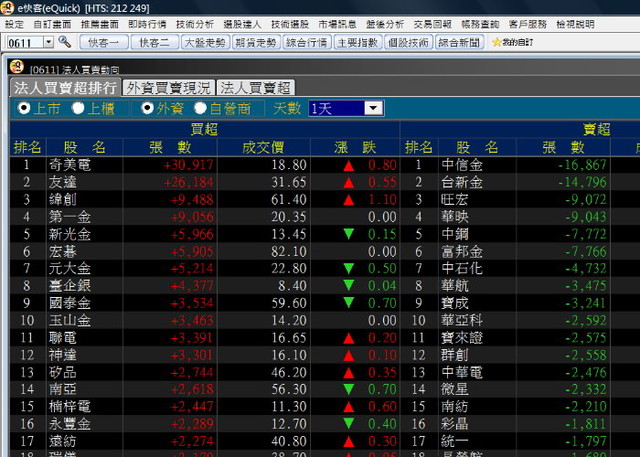Click the eQuick app icon in title bar

point(7,8)
